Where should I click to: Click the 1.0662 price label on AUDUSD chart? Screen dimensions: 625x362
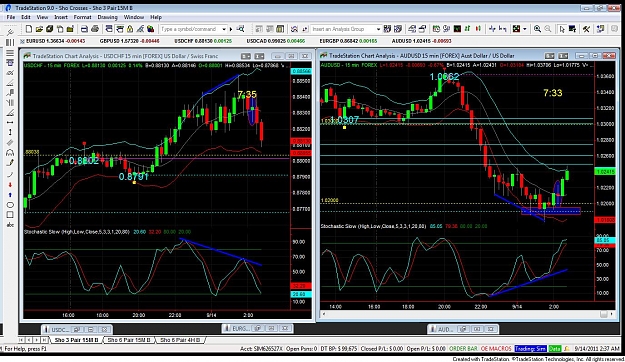click(444, 77)
